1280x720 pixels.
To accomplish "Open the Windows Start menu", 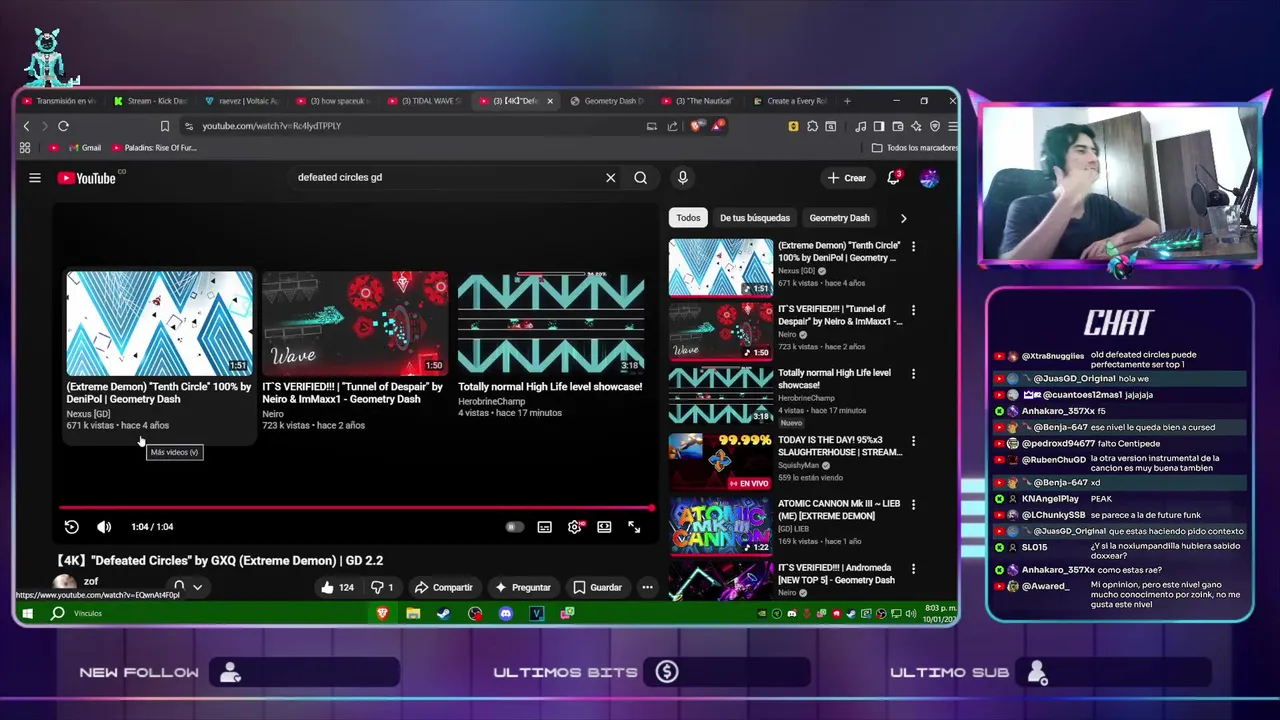I will tap(27, 613).
